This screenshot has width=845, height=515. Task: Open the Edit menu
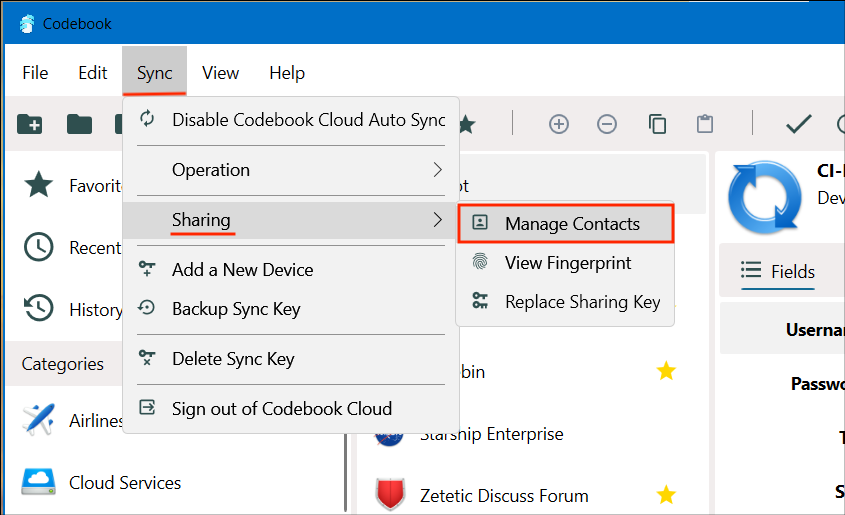[93, 73]
